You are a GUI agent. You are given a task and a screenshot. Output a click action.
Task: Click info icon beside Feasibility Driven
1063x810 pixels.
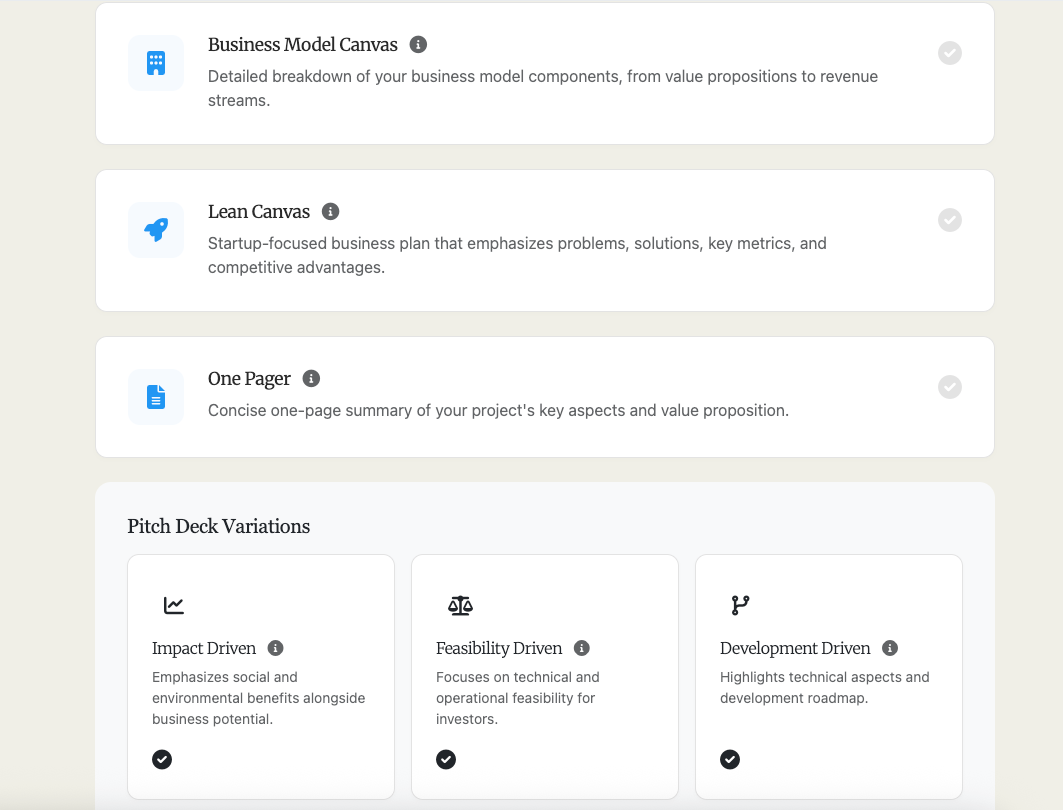[x=582, y=648]
